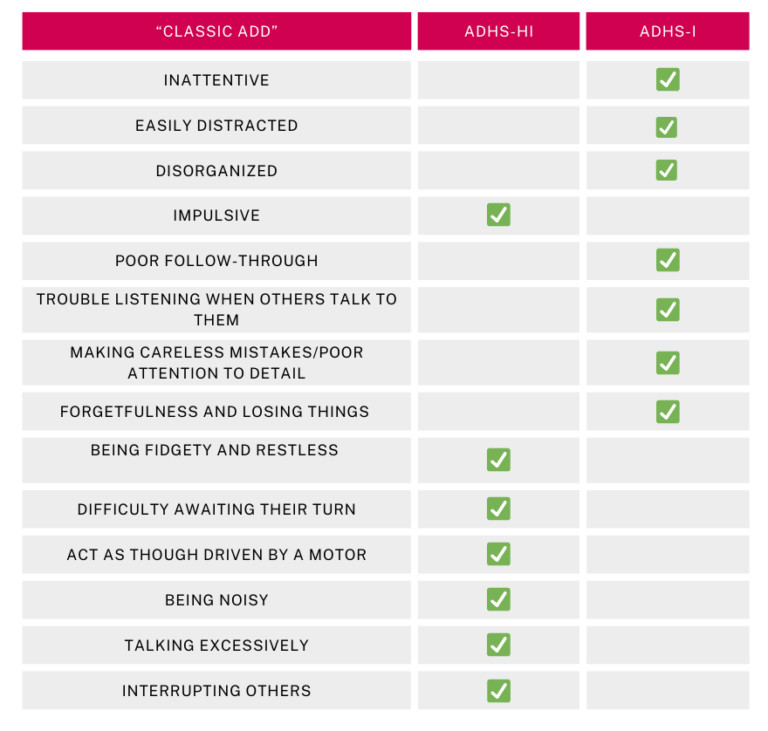768x731 pixels.
Task: Click the Impulsive row's ADHS-HI checkmark
Action: click(x=498, y=215)
